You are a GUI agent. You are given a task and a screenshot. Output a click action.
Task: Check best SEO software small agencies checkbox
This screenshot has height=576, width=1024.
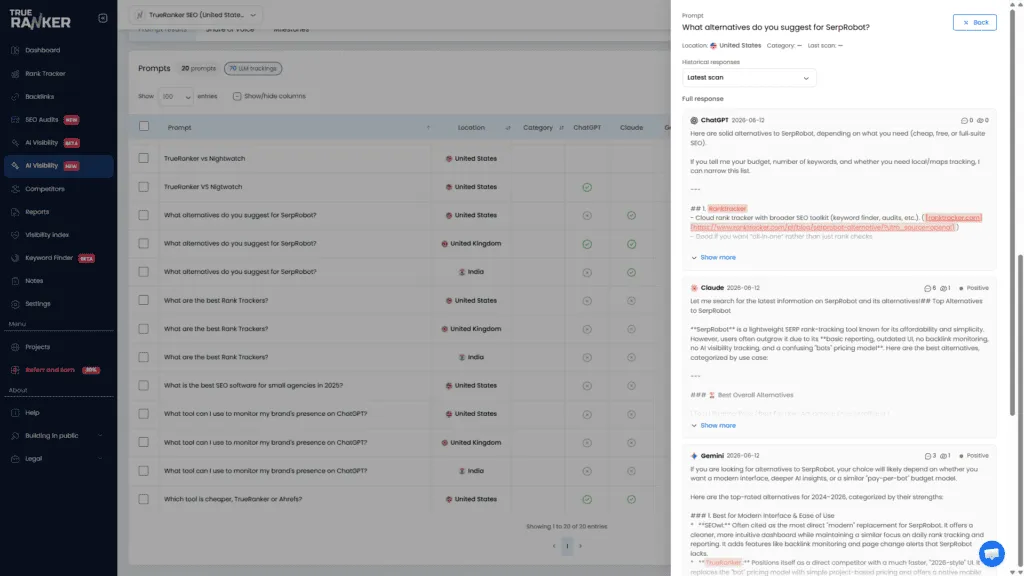coord(144,385)
